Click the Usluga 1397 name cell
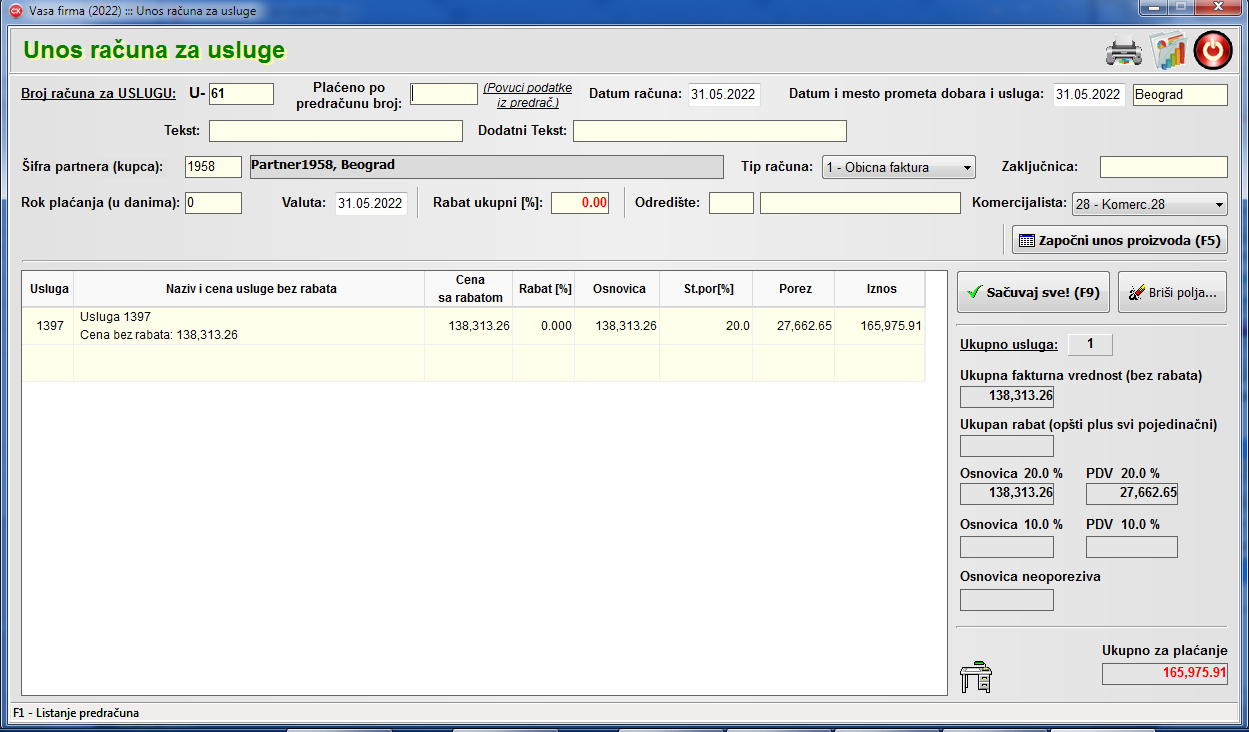Image resolution: width=1249 pixels, height=732 pixels. [250, 326]
